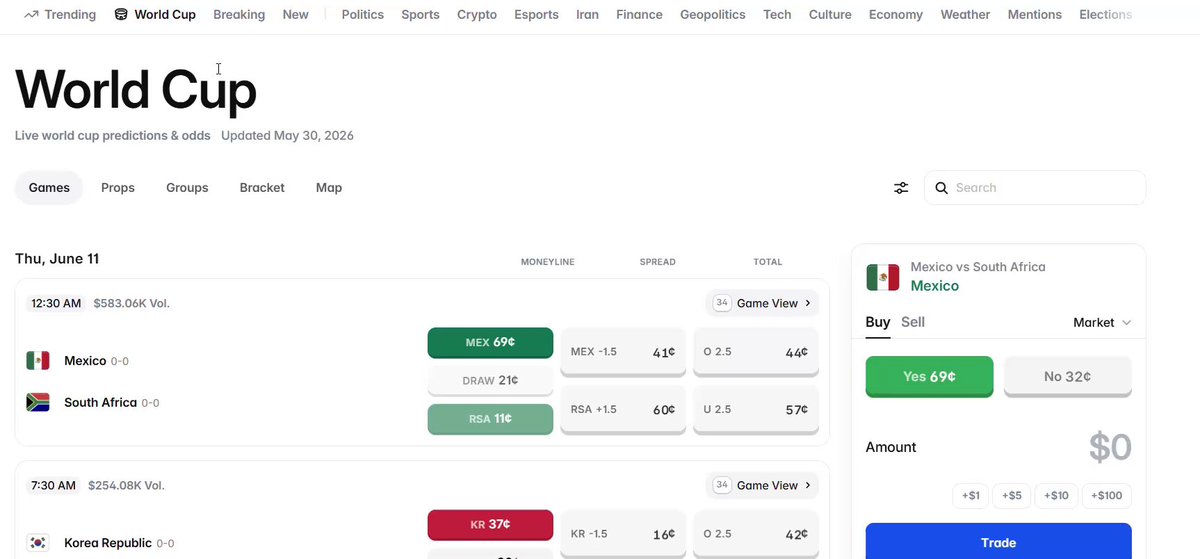Viewport: 1200px width, 559px height.
Task: Open the Sports category
Action: (420, 14)
